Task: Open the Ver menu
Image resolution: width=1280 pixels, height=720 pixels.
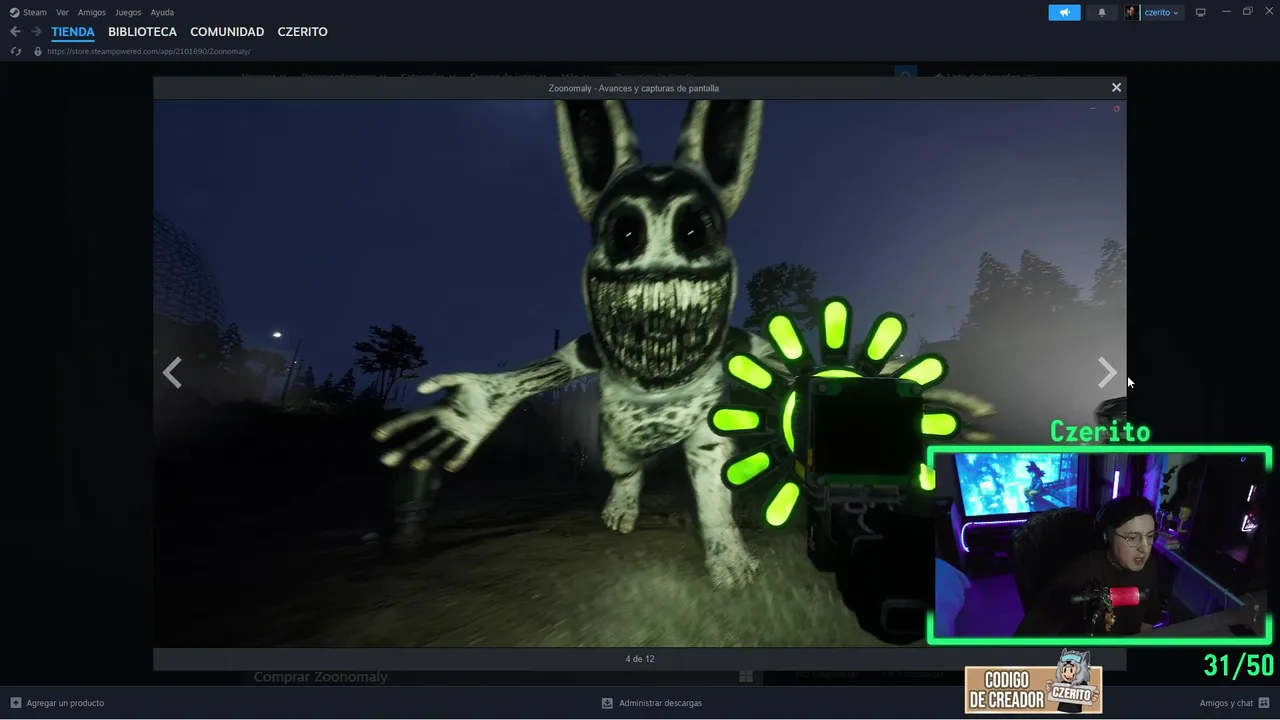Action: tap(62, 13)
